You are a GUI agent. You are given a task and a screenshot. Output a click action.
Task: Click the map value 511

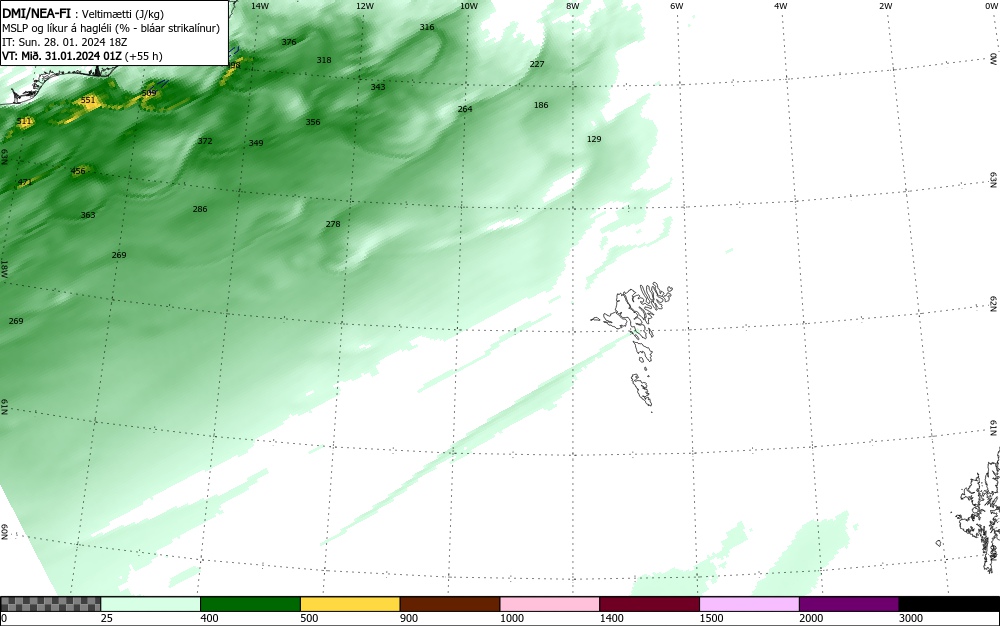tap(24, 121)
